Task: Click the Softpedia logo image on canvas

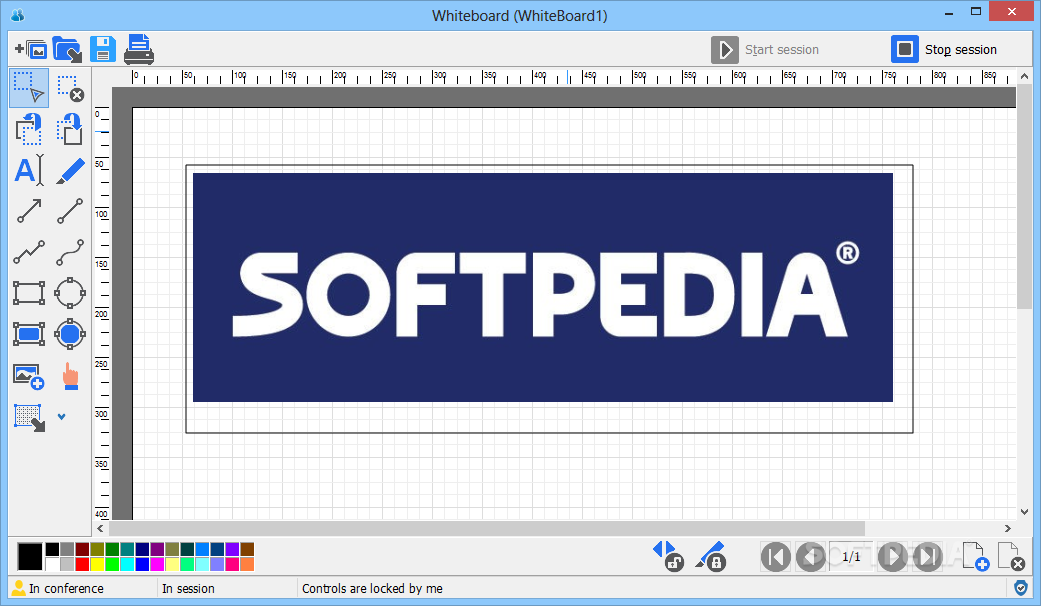Action: 542,287
